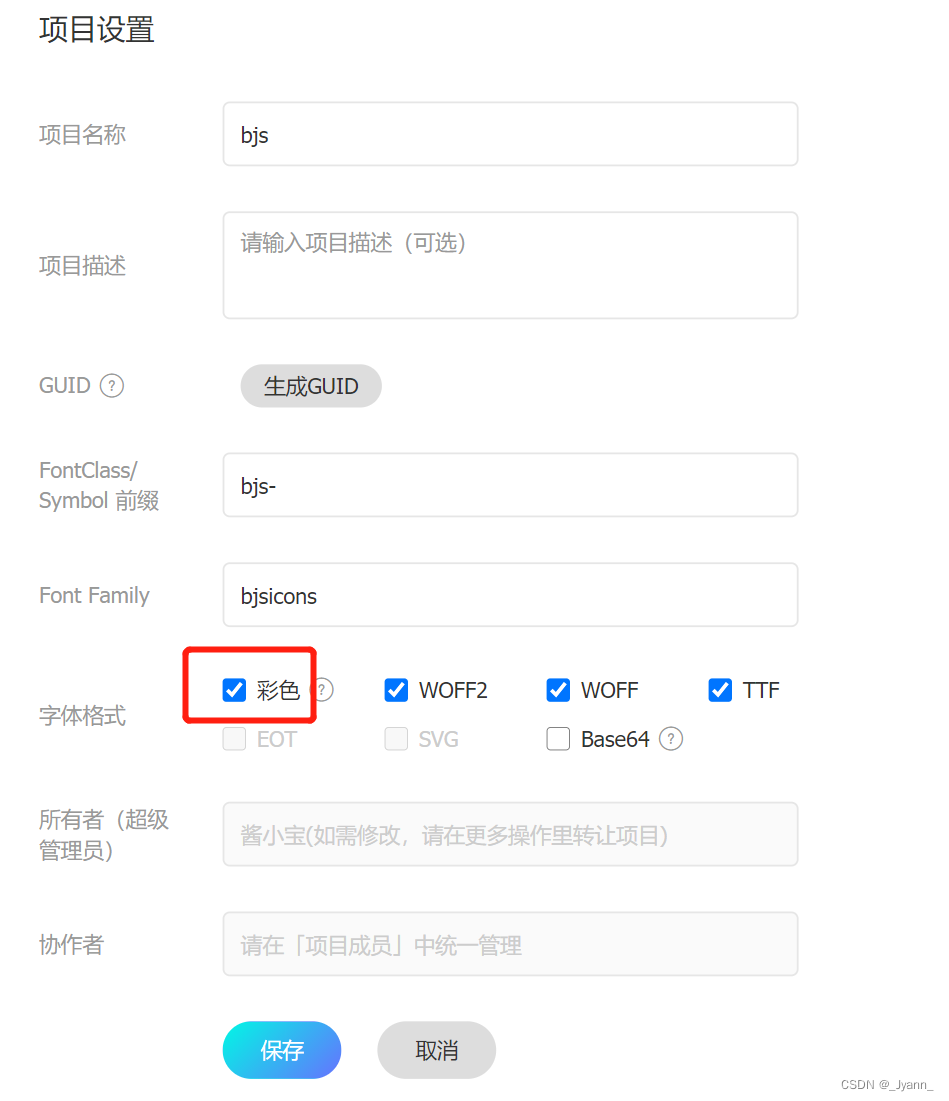Open the 彩色 help tooltip icon
This screenshot has width=949, height=1101.
[322, 689]
